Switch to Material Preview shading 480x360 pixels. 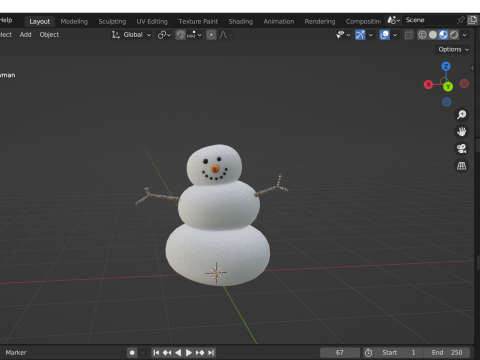[x=443, y=35]
